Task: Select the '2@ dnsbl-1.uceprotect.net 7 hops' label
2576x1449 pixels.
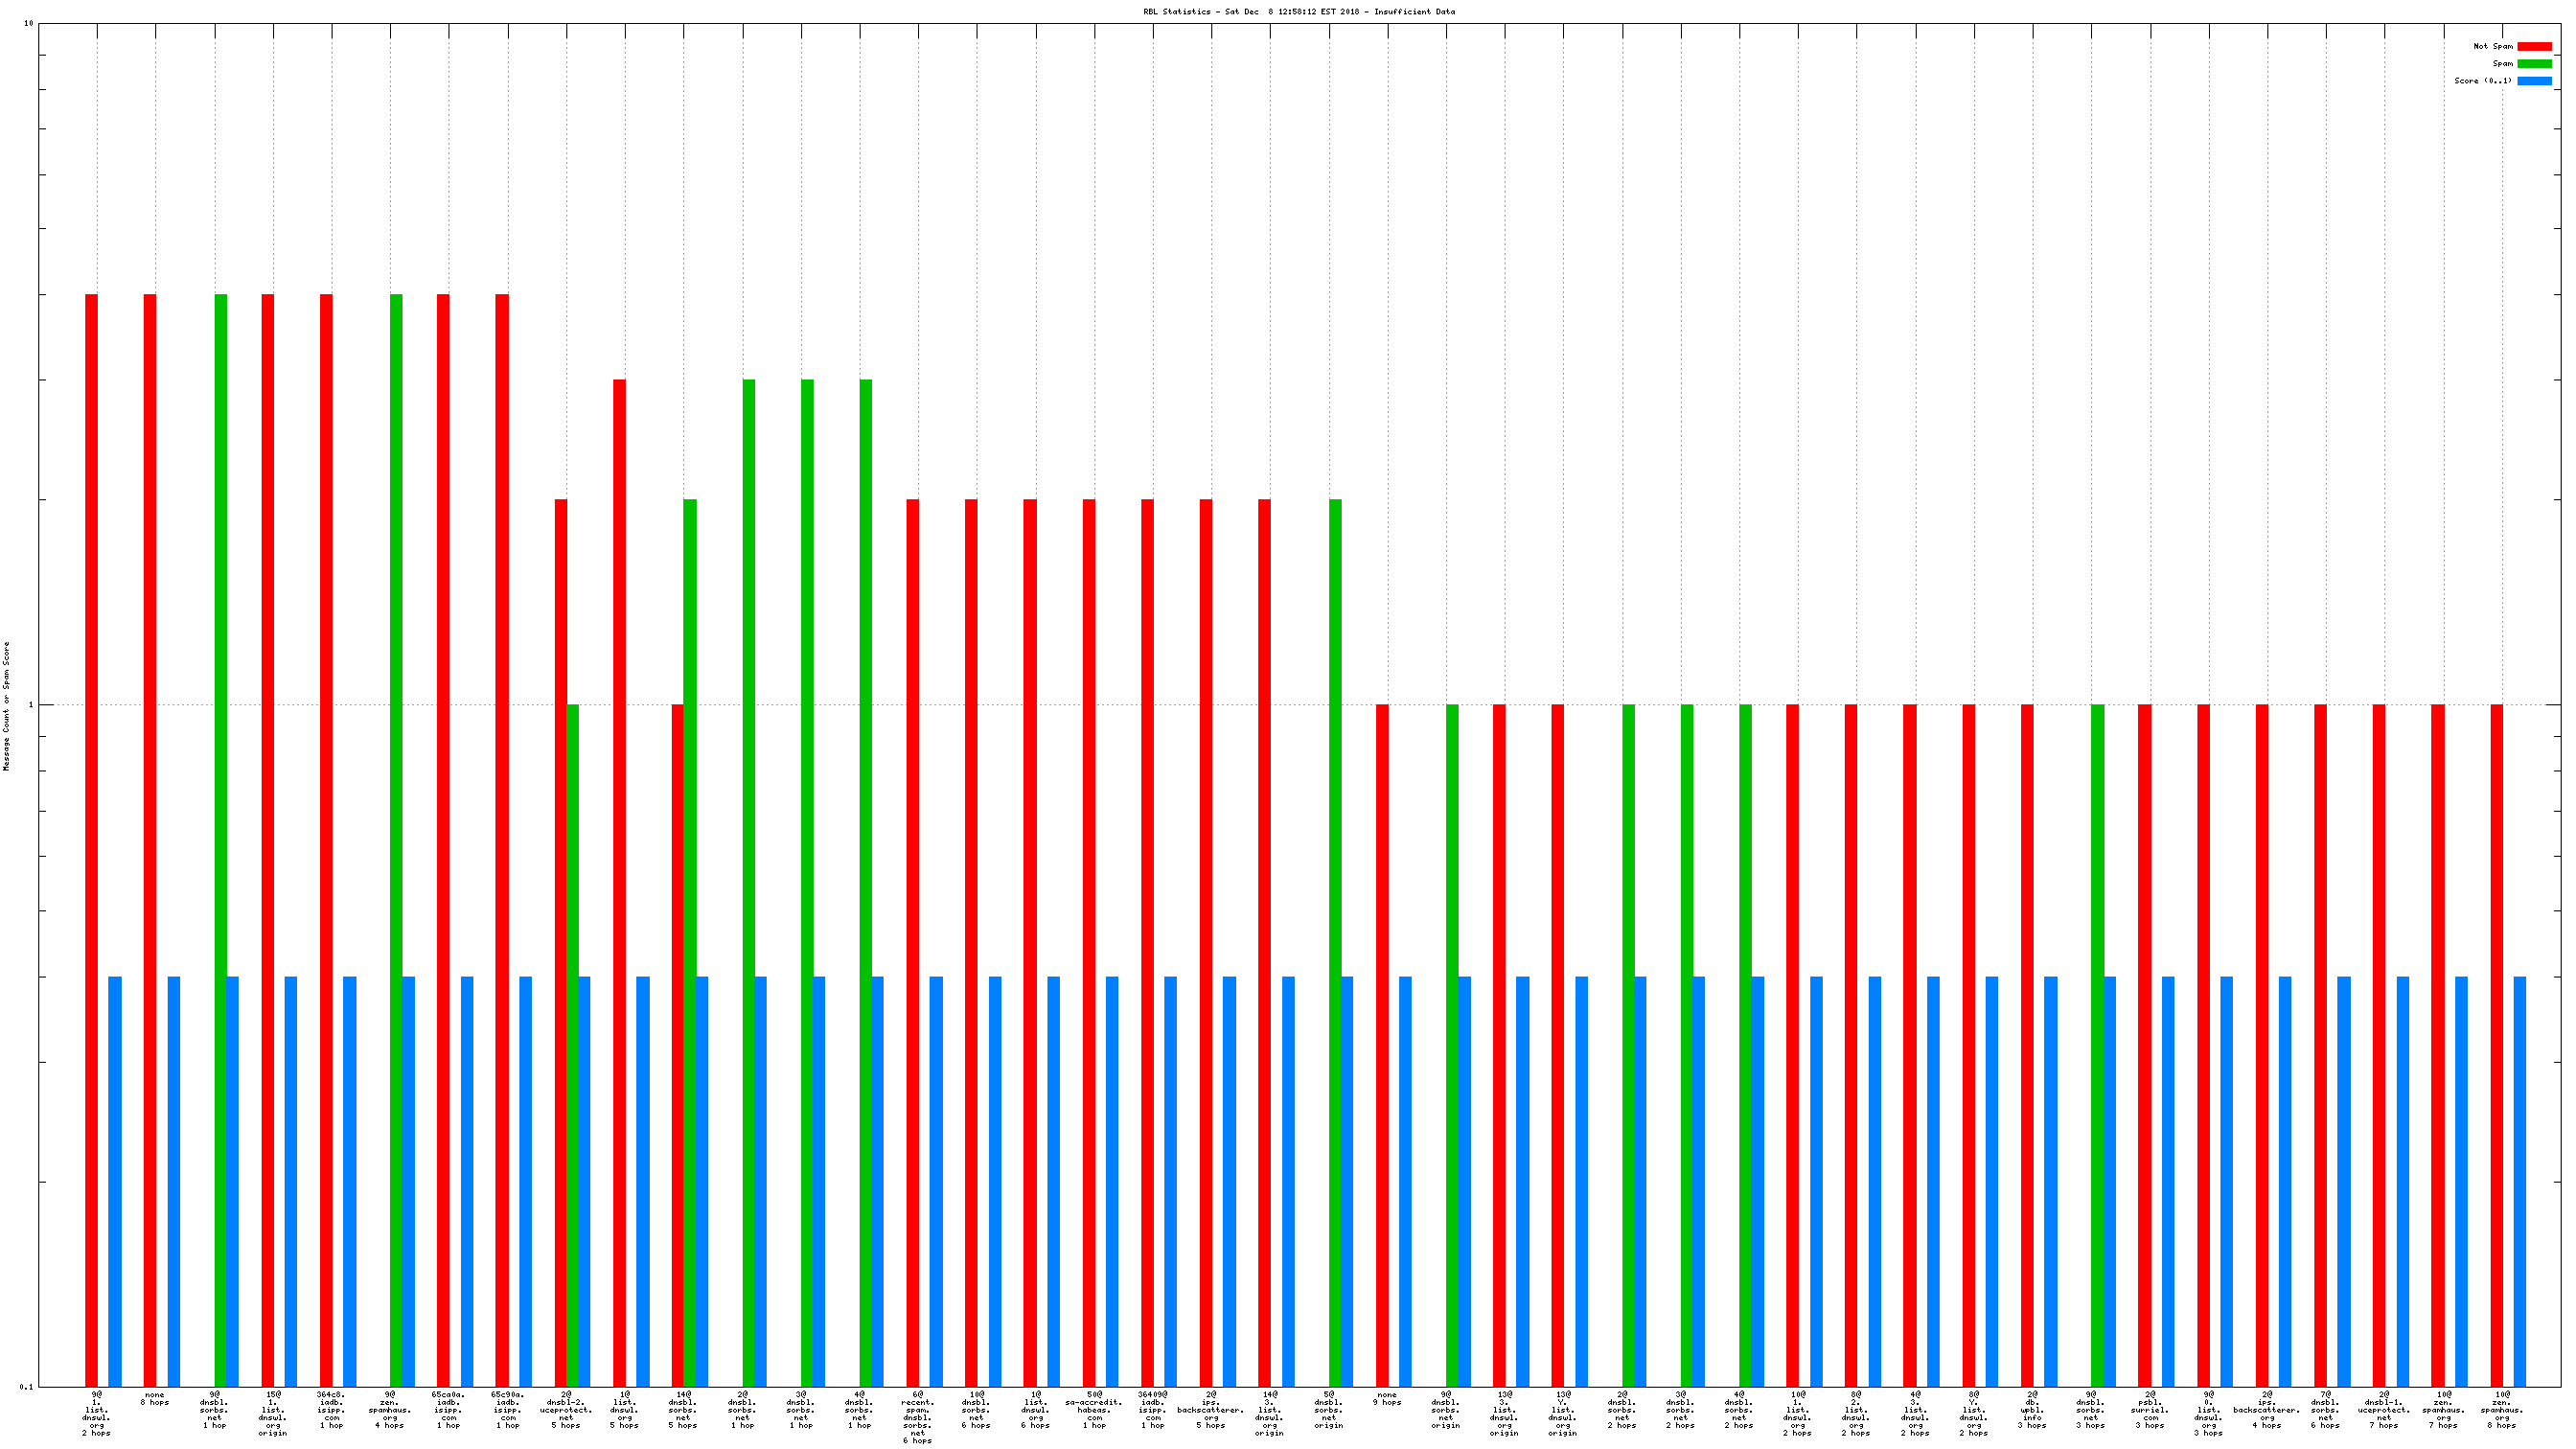Action: [2384, 1410]
